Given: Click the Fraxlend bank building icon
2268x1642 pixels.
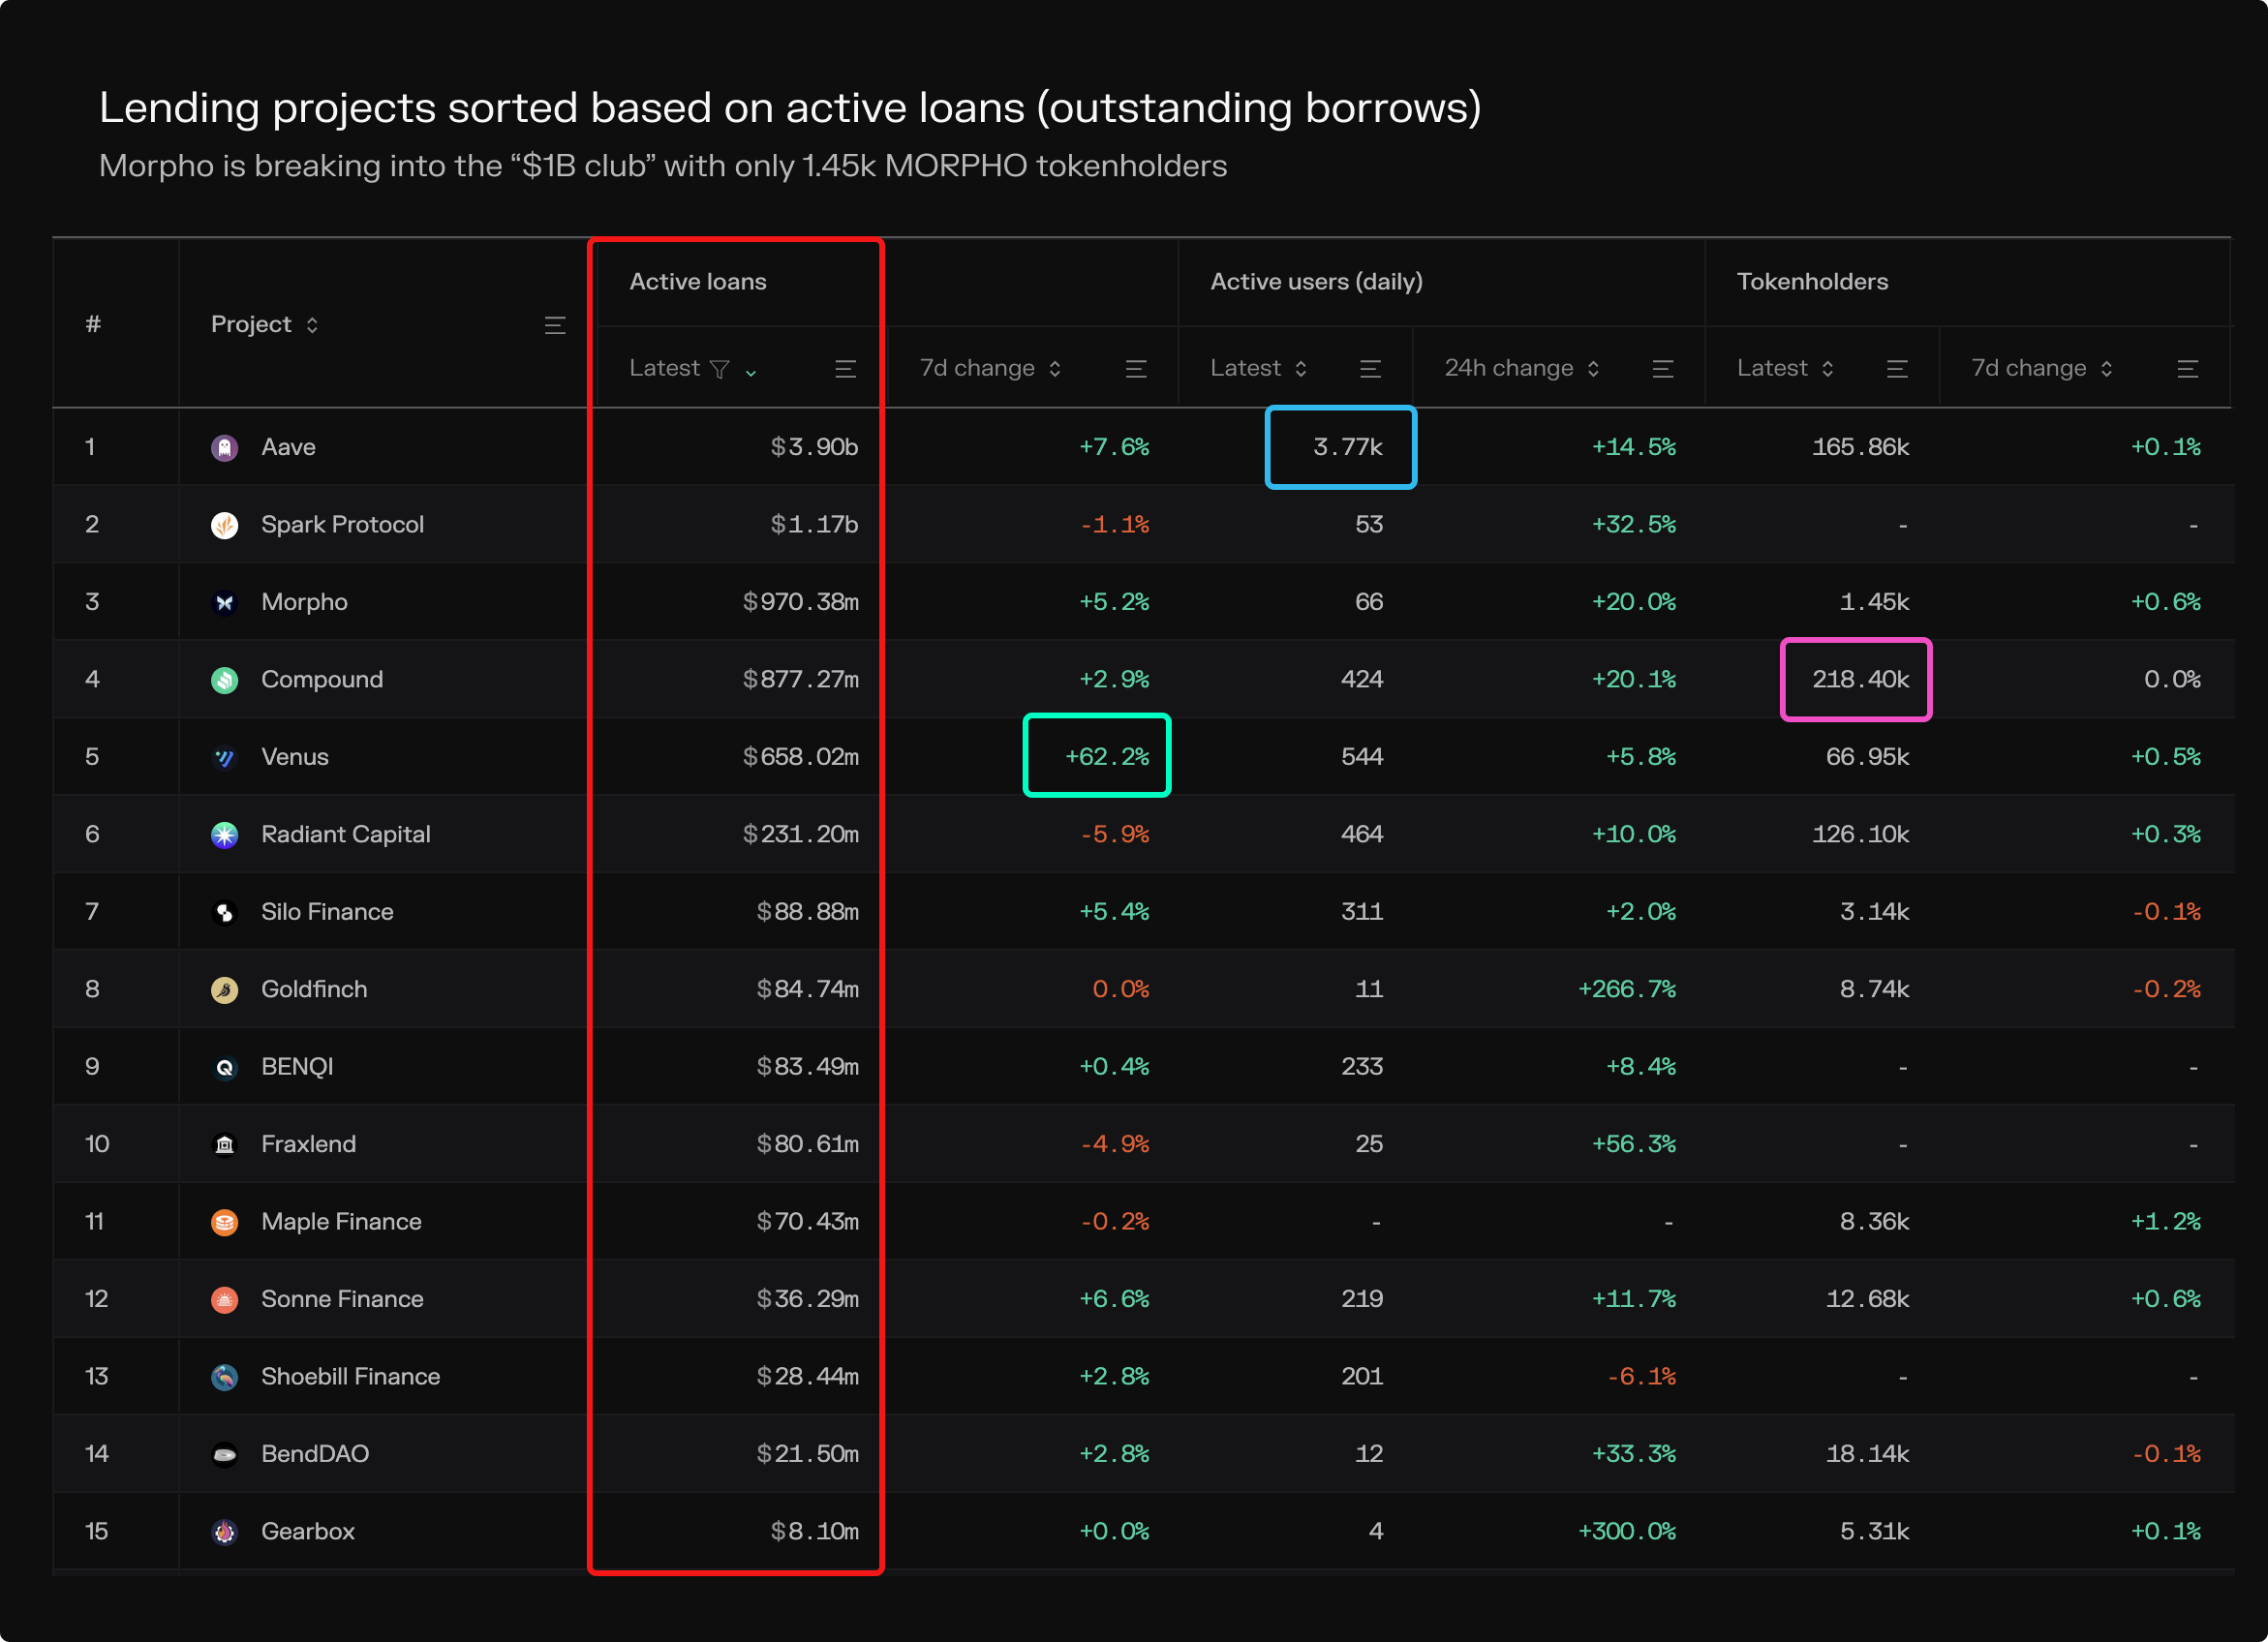Looking at the screenshot, I should (225, 1145).
